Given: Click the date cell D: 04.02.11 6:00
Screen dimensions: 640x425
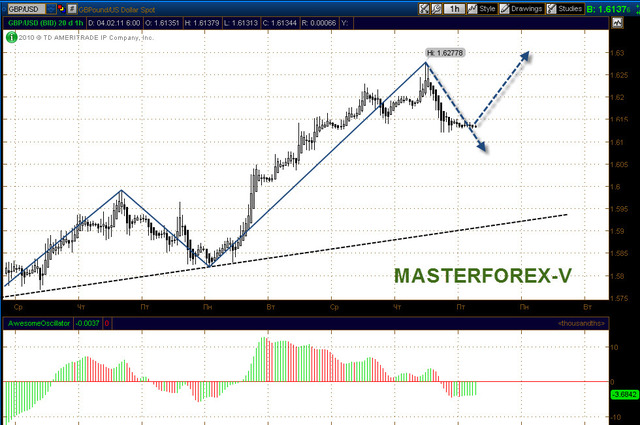Looking at the screenshot, I should coord(114,23).
